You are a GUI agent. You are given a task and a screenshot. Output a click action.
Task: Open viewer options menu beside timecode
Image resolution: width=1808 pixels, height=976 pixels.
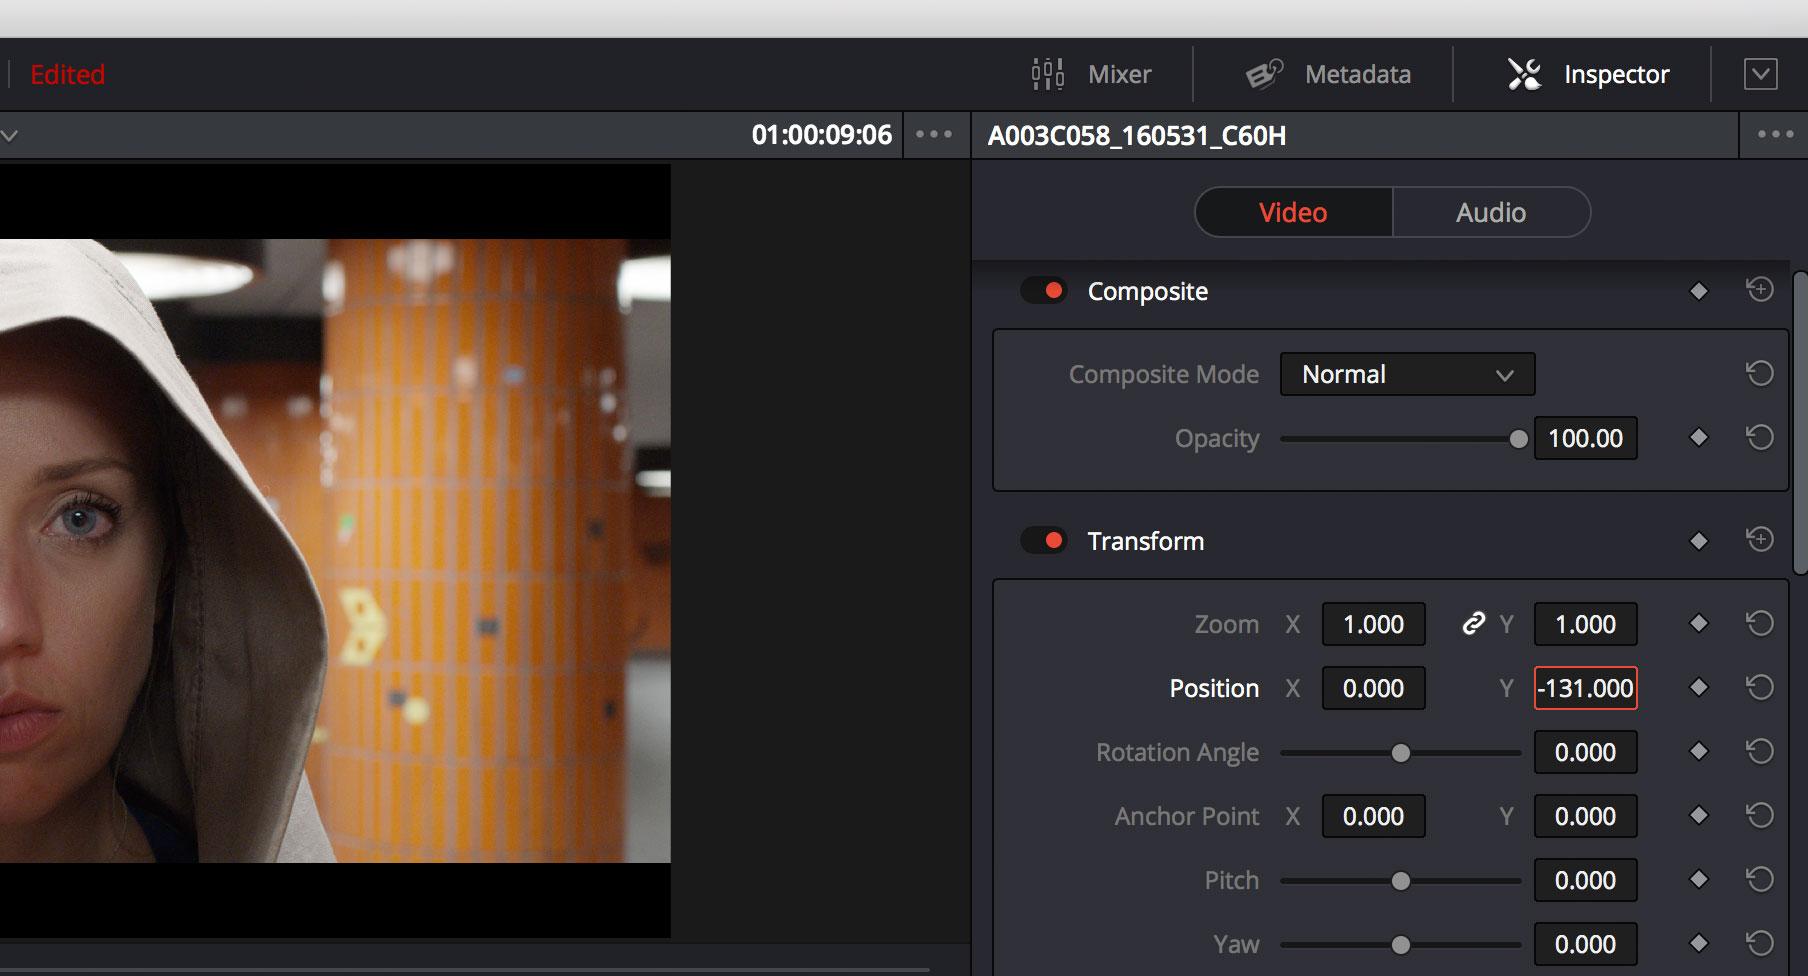(x=934, y=134)
